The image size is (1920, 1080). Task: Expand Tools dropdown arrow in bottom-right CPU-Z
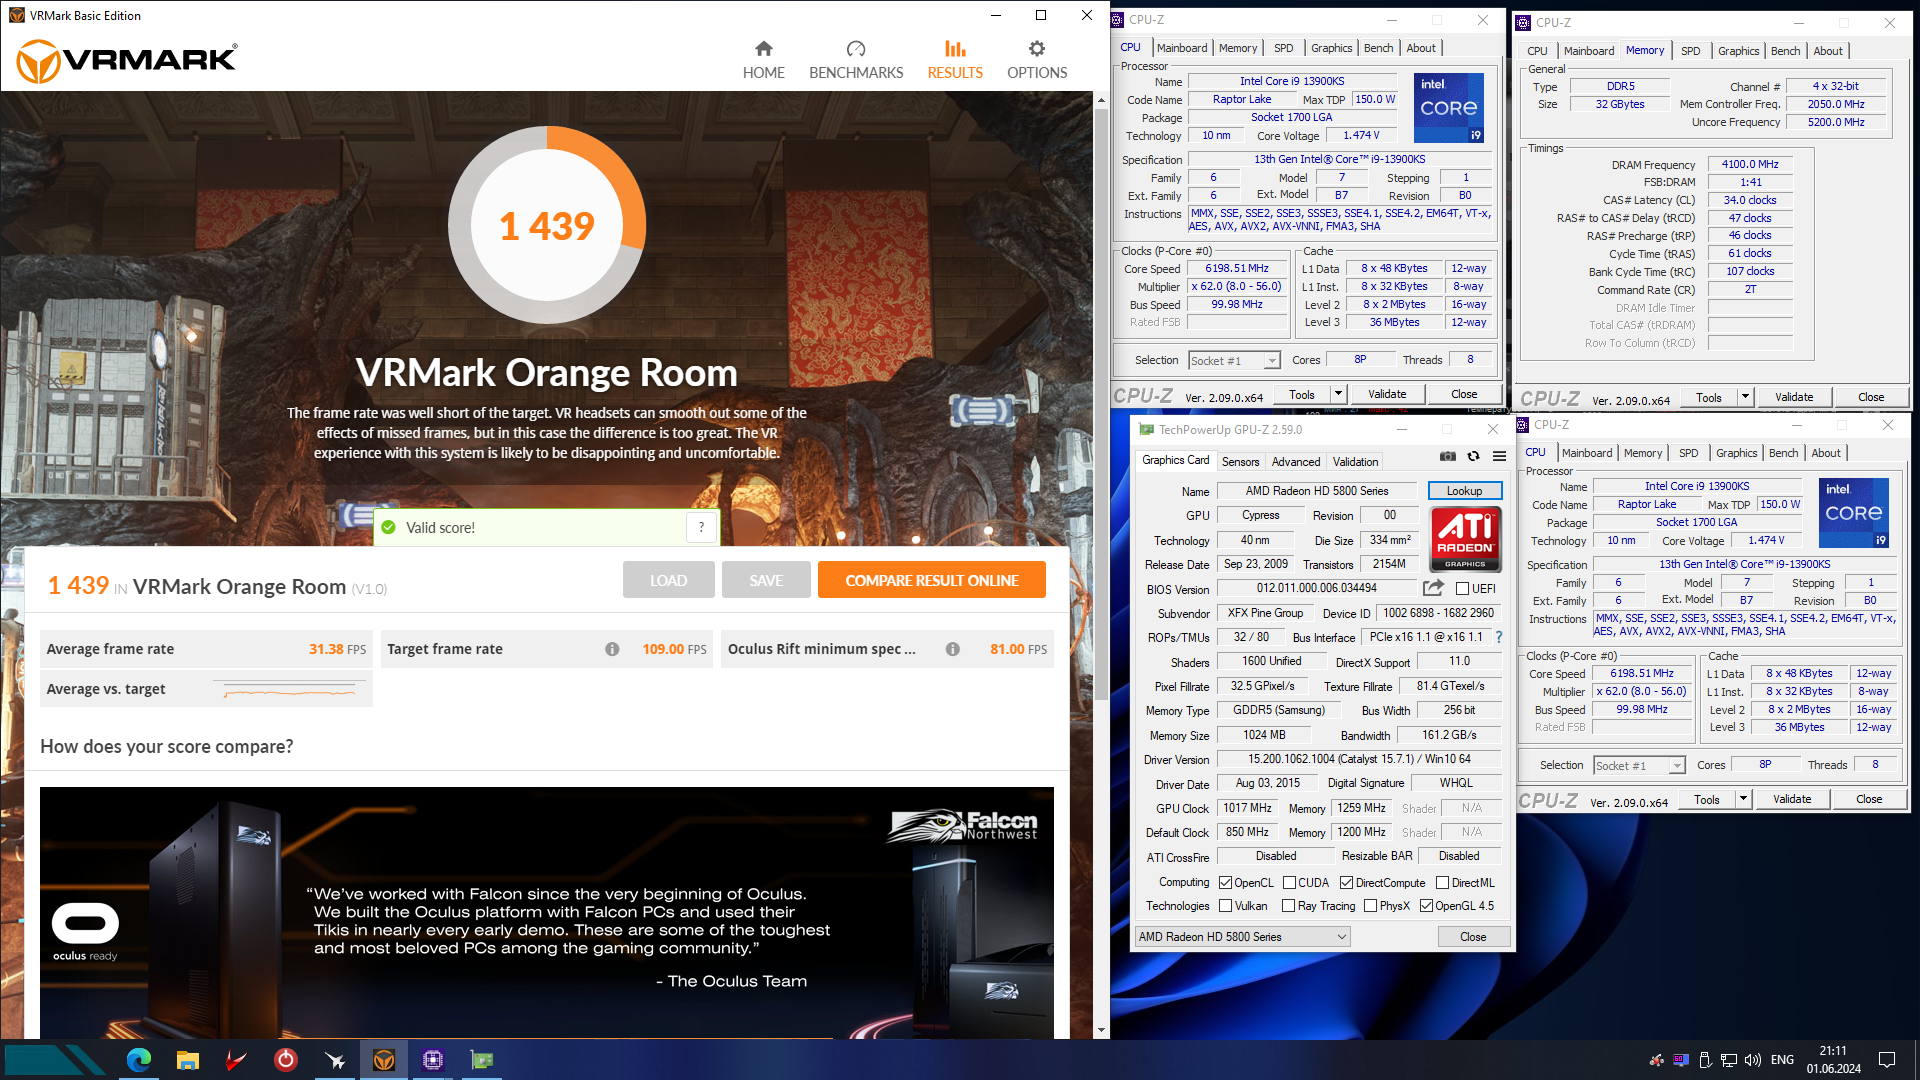tap(1744, 800)
